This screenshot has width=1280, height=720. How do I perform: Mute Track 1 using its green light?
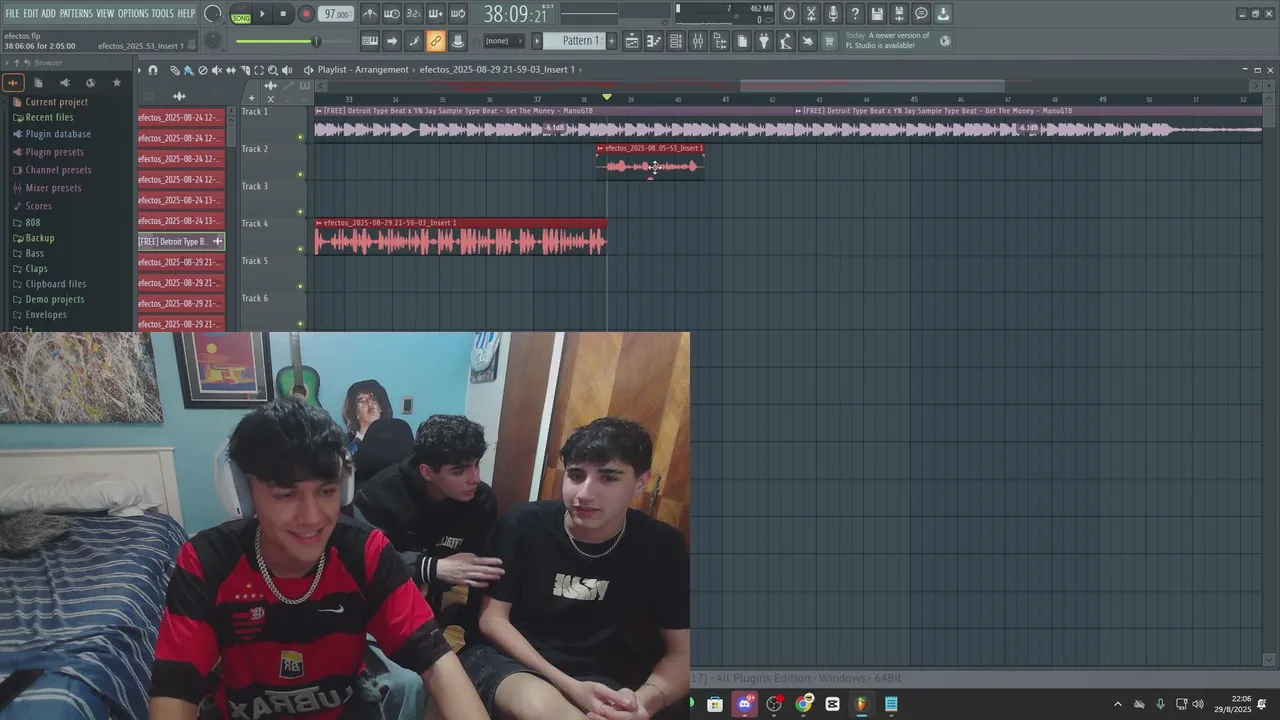[x=300, y=137]
